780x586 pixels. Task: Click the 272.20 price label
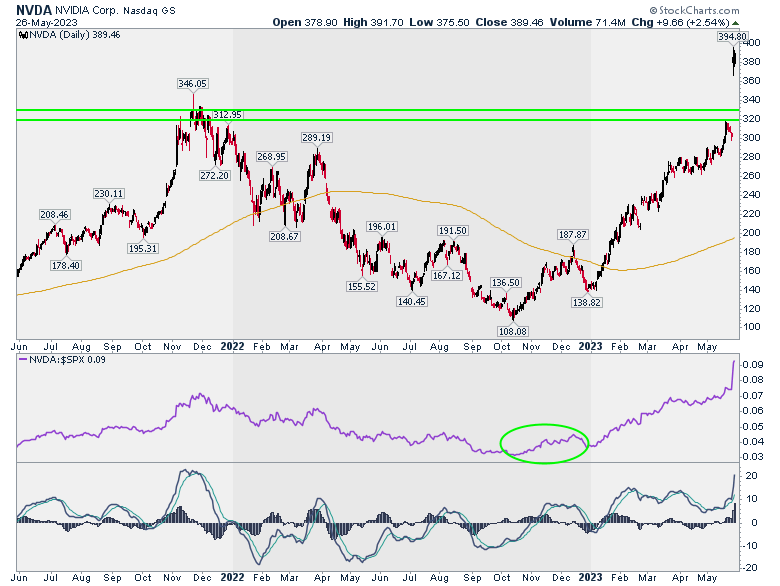[214, 175]
